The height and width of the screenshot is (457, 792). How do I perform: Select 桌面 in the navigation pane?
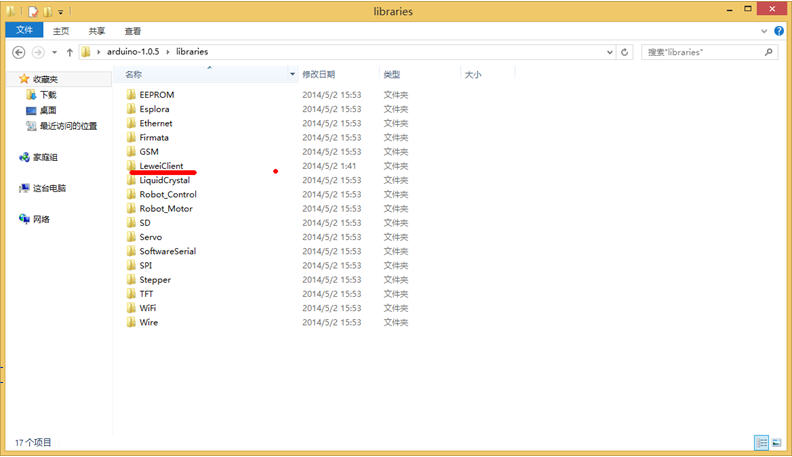click(48, 111)
